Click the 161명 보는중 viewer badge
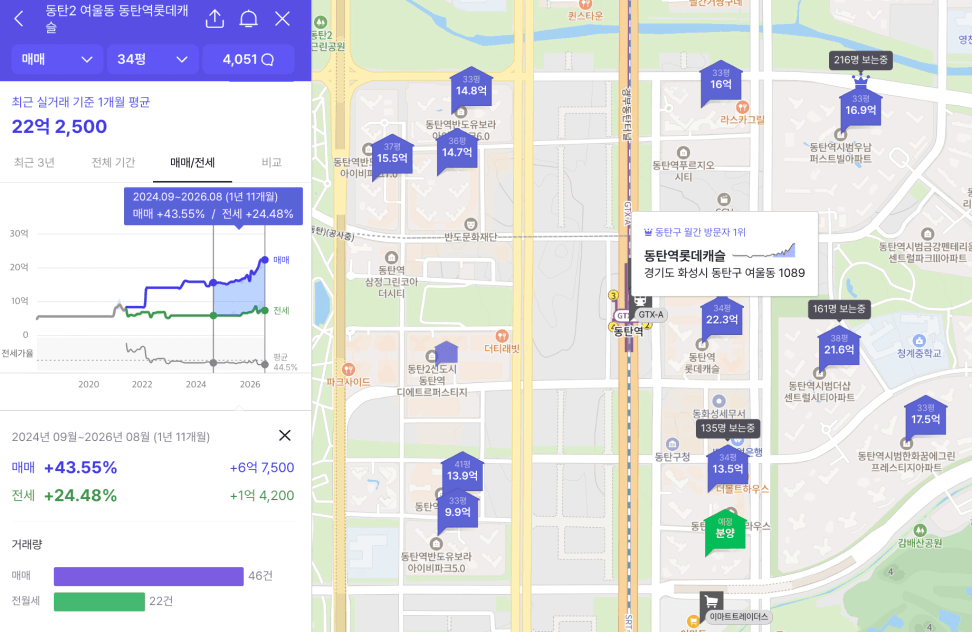Image resolution: width=972 pixels, height=632 pixels. [x=839, y=309]
